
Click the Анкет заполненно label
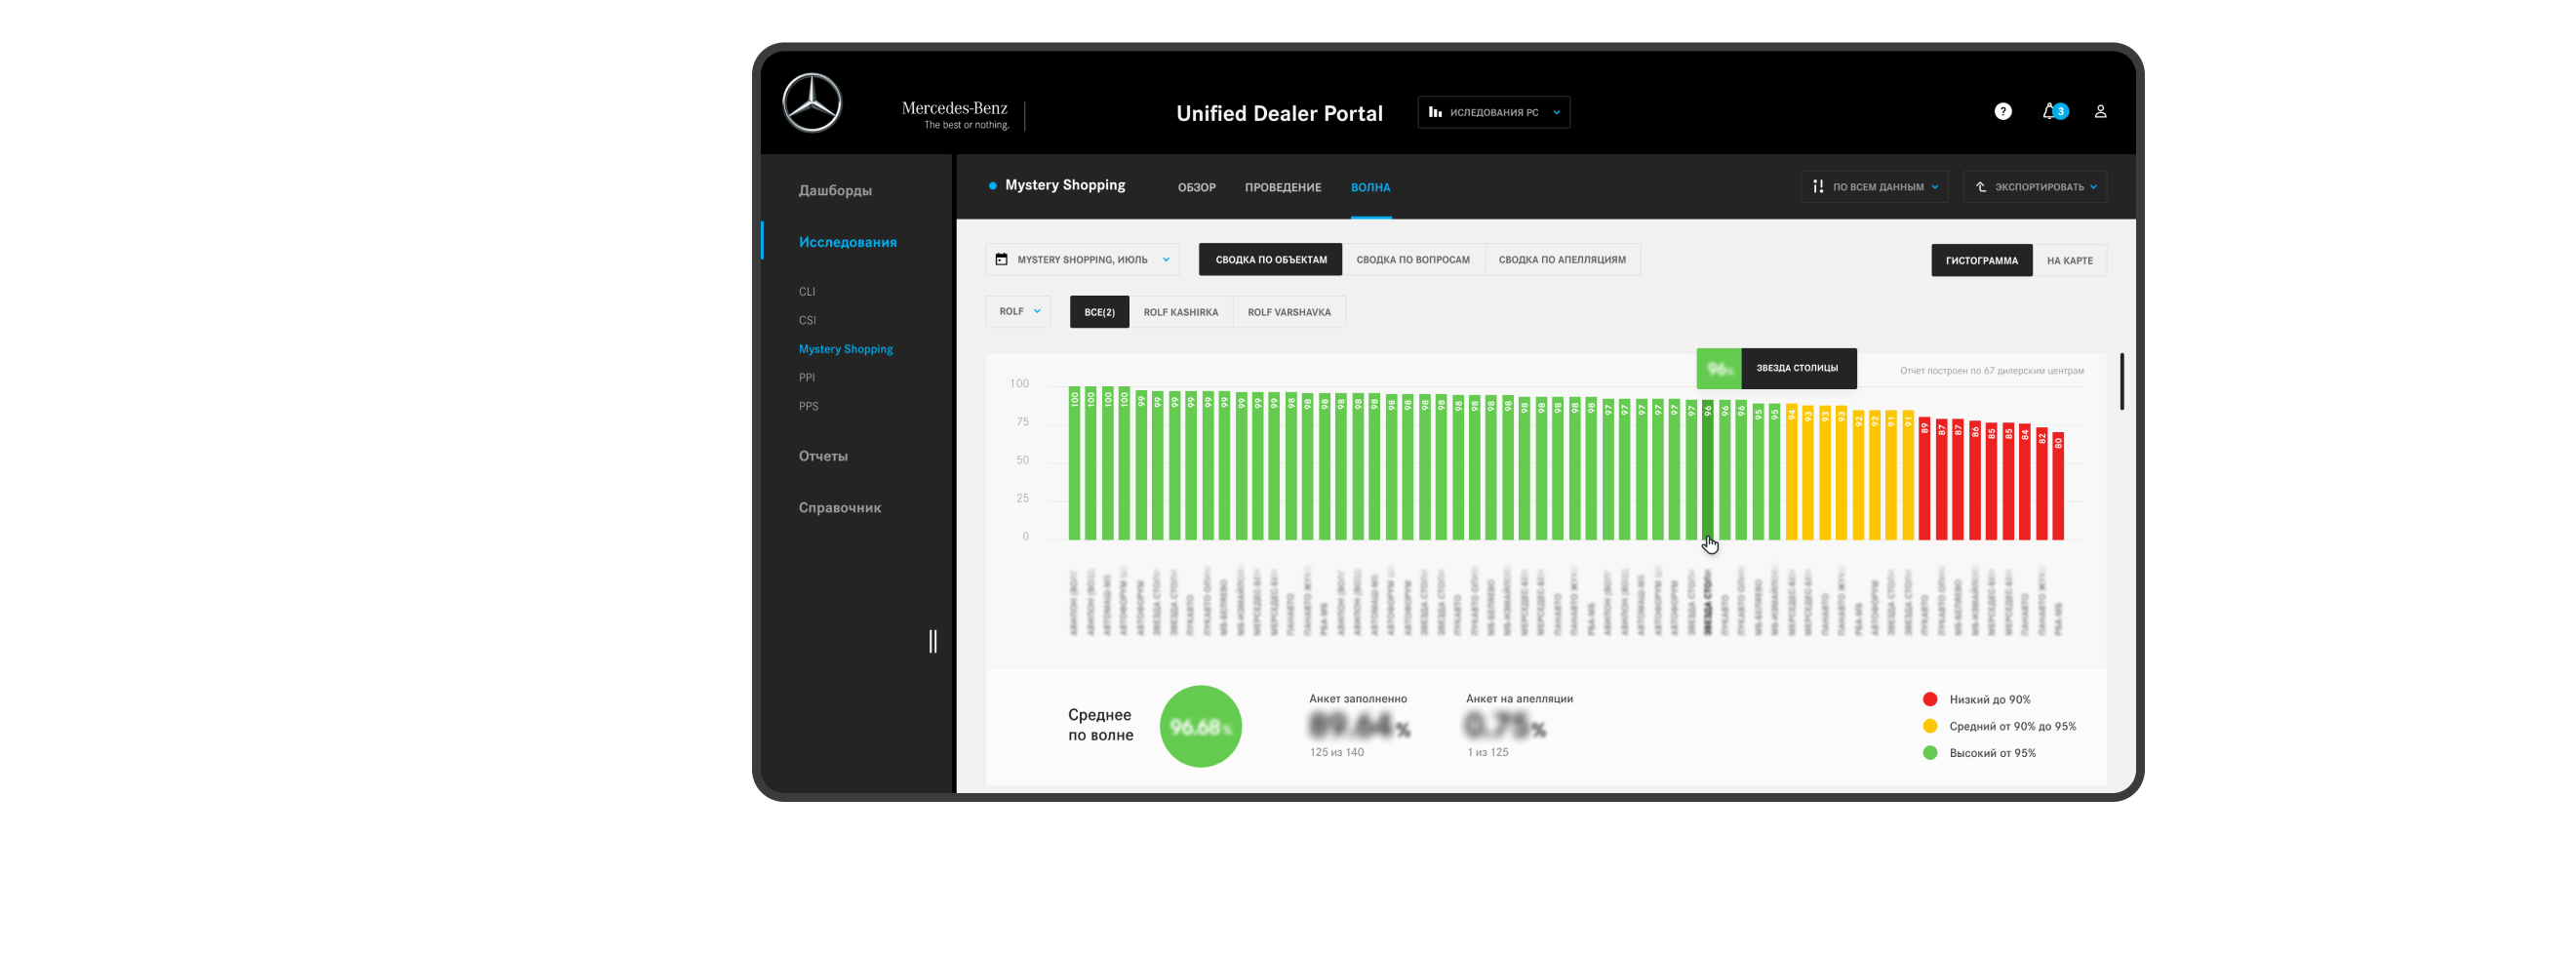(x=1357, y=699)
